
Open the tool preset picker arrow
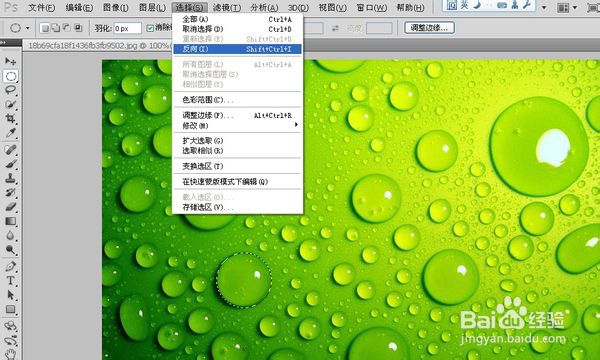point(28,28)
